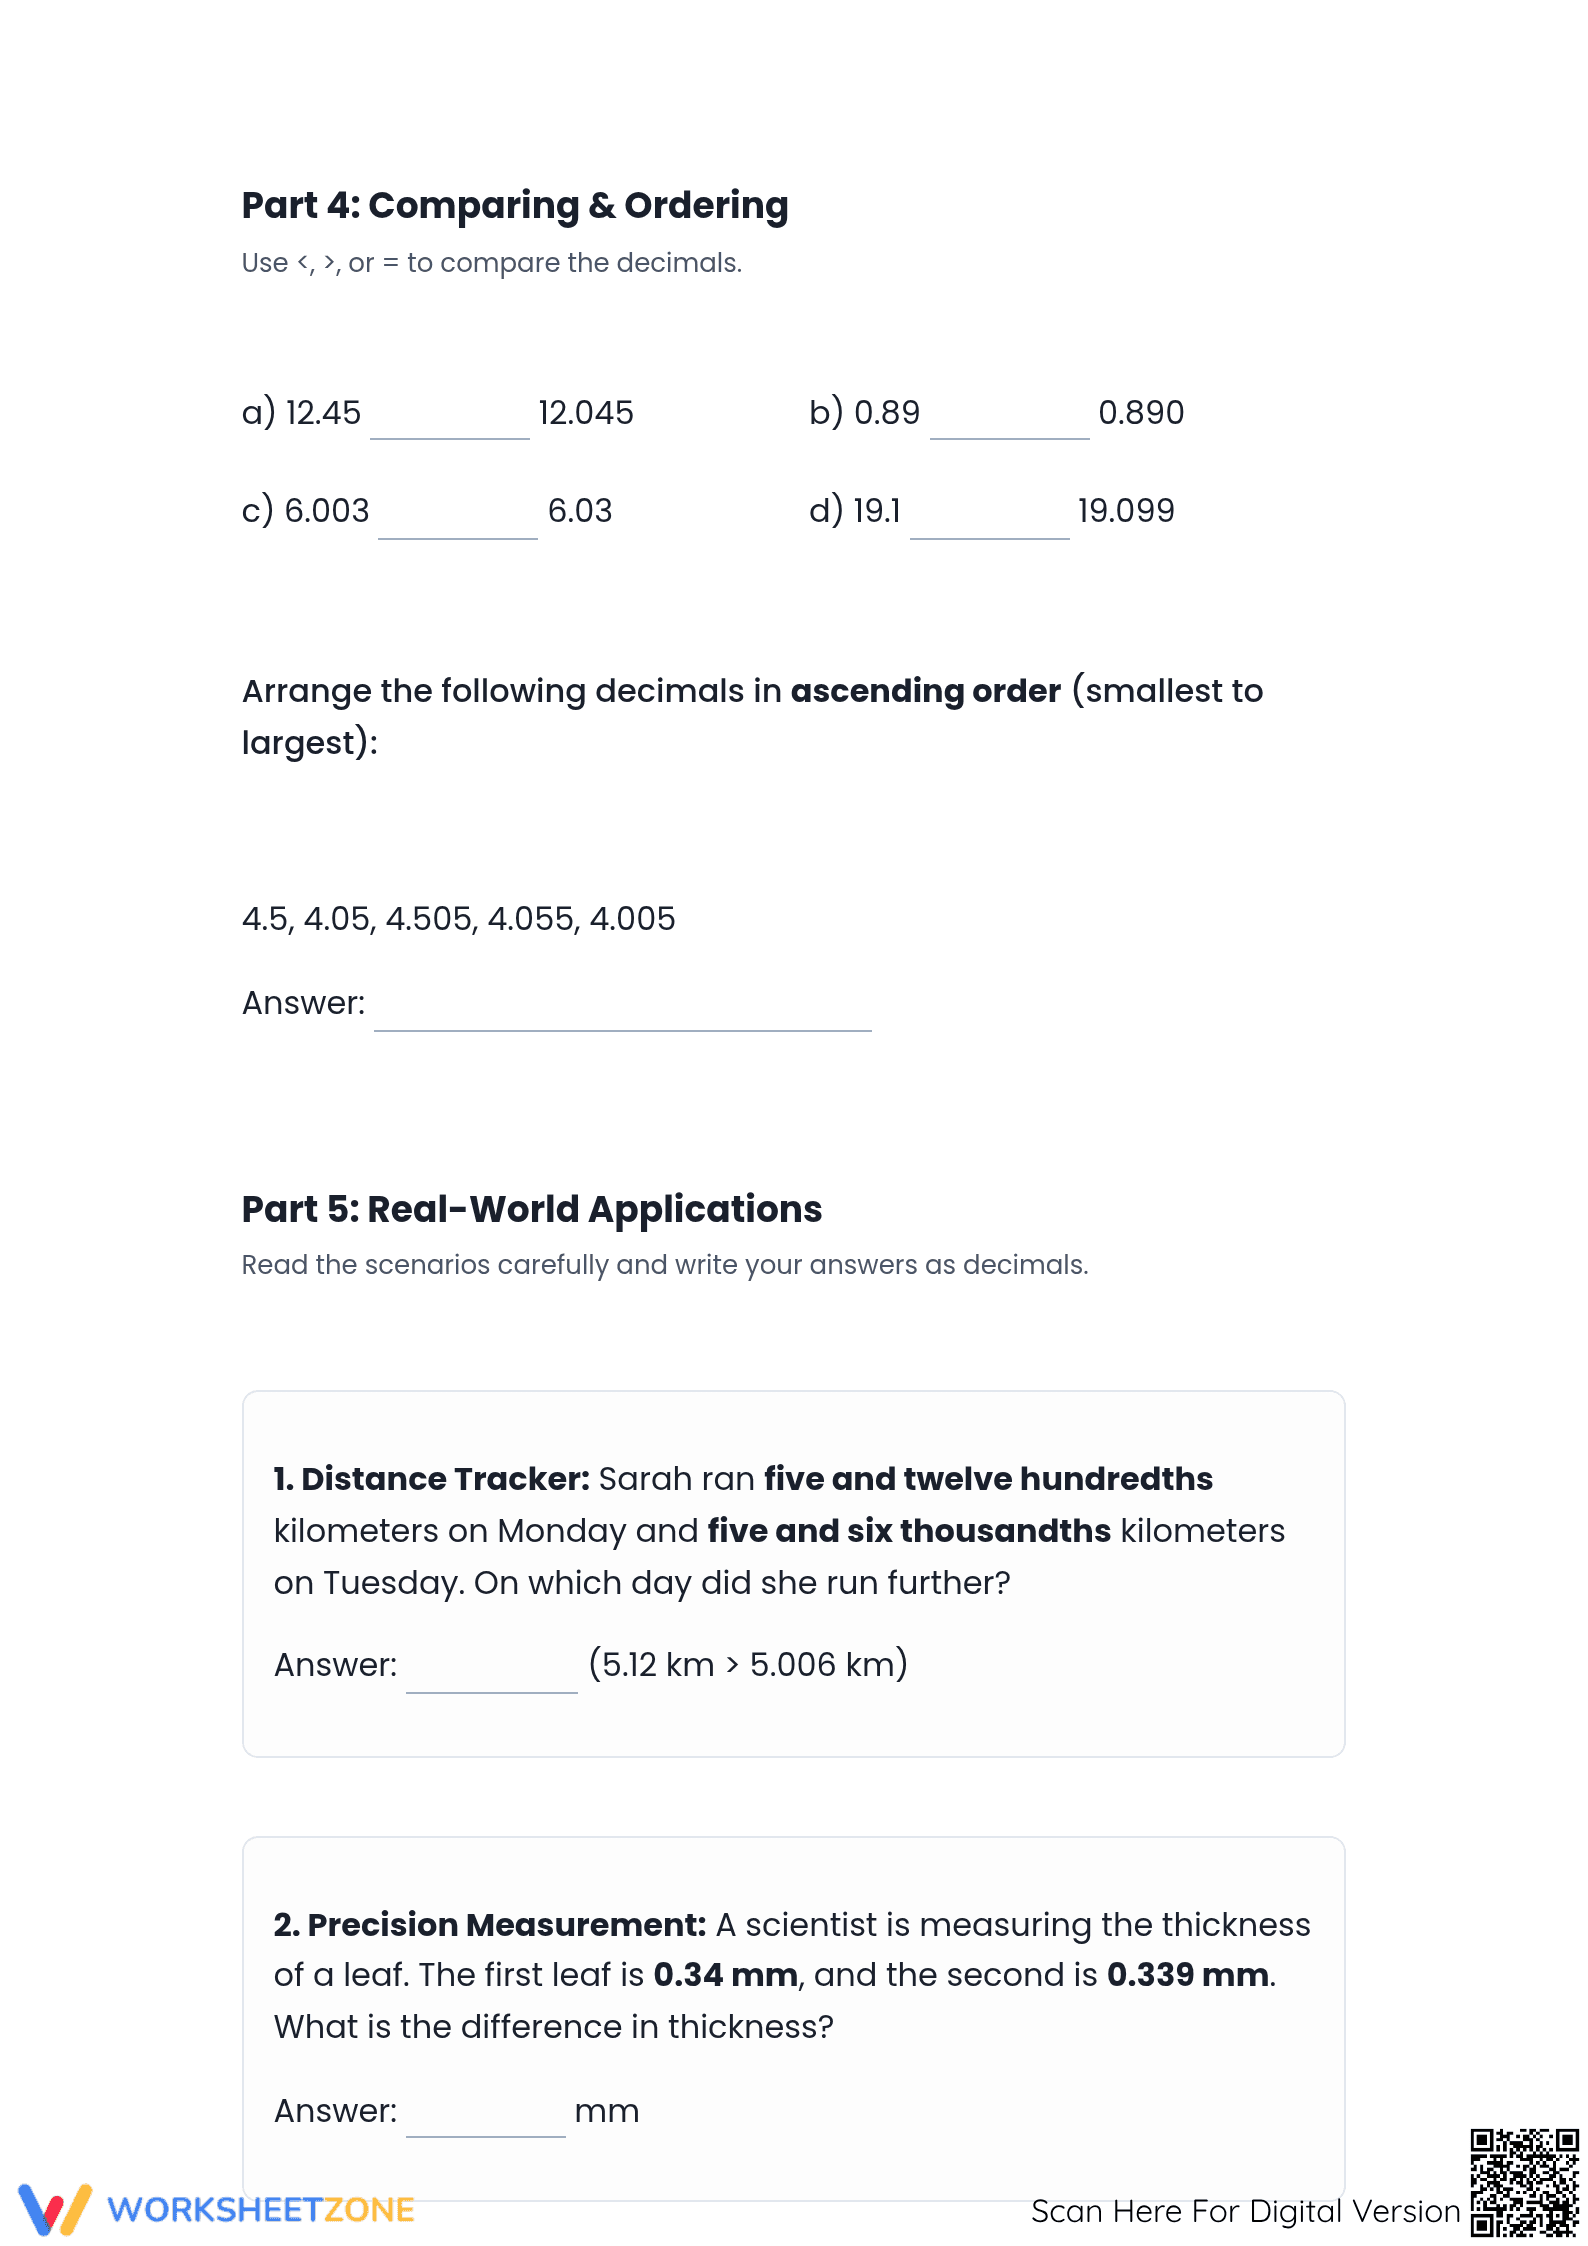Click the hint '(5.12 km > 5.006 km)'
1588x2246 pixels.
coord(748,1665)
